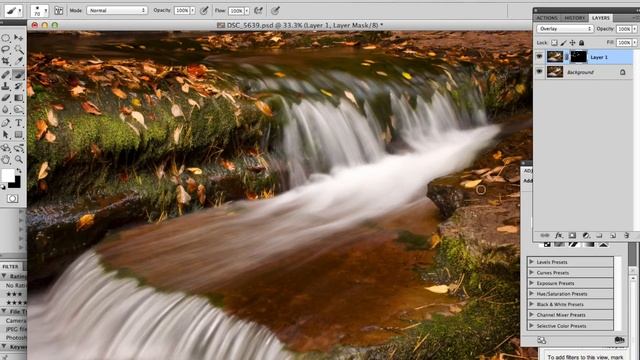Expand Selective Color Presets
This screenshot has height=360, width=640.
pos(531,326)
